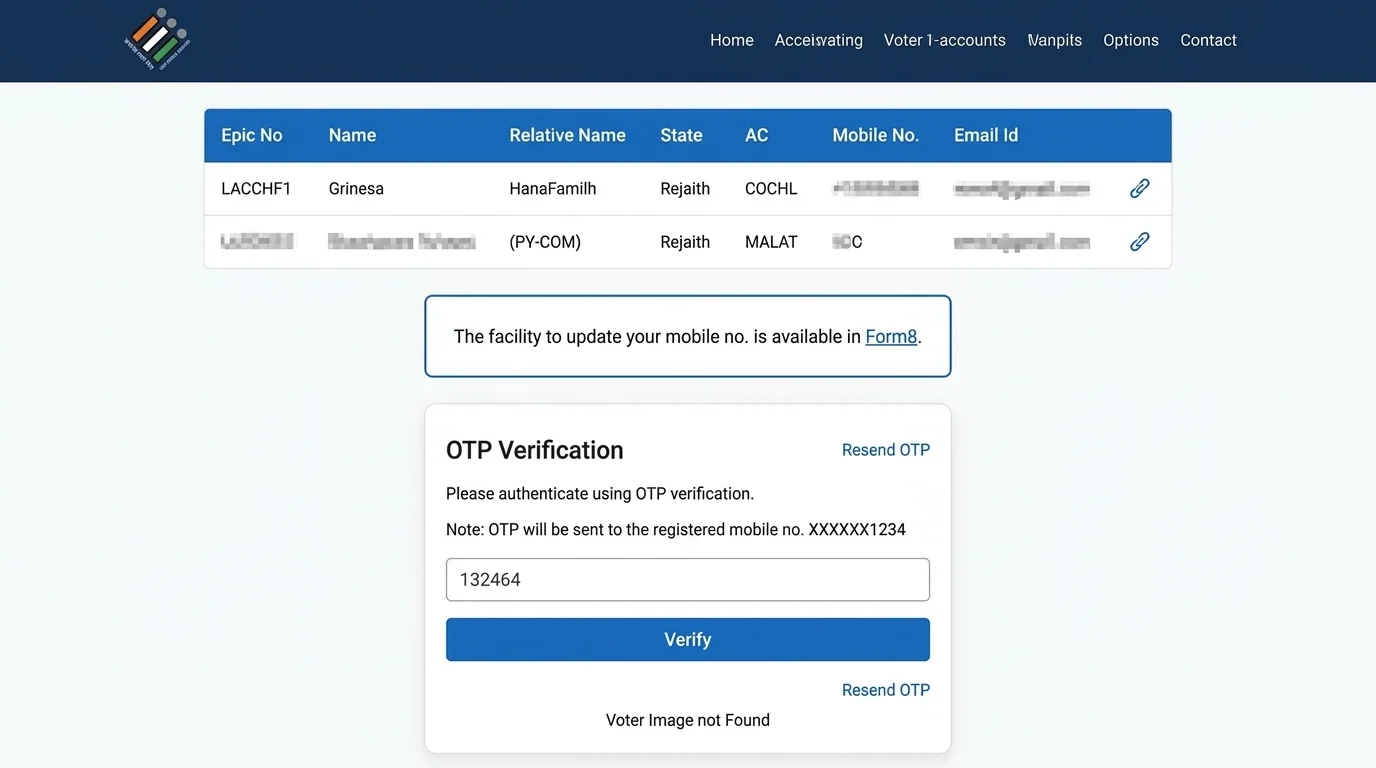Go to the Options nav item
Screen dimensions: 1376x768
(1131, 40)
